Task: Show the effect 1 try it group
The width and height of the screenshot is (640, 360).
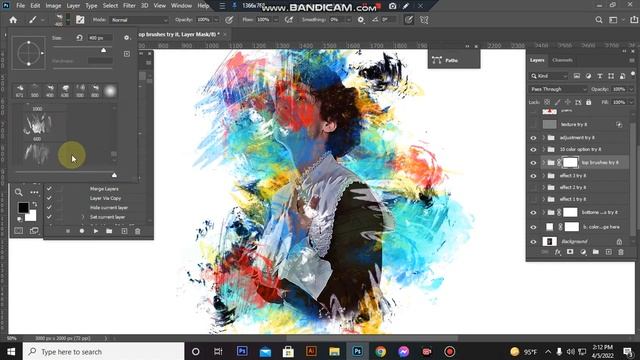Action: point(533,199)
